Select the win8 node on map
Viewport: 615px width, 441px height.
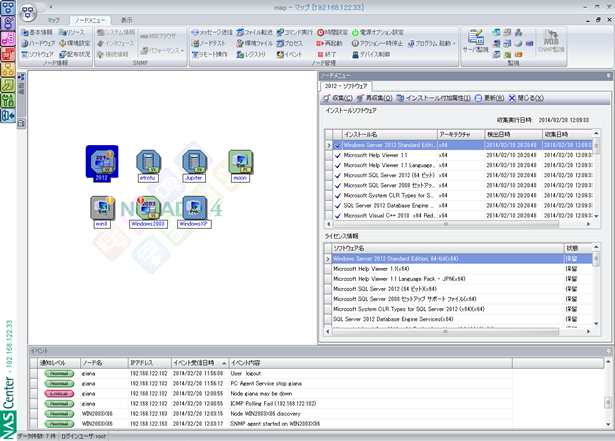102,212
